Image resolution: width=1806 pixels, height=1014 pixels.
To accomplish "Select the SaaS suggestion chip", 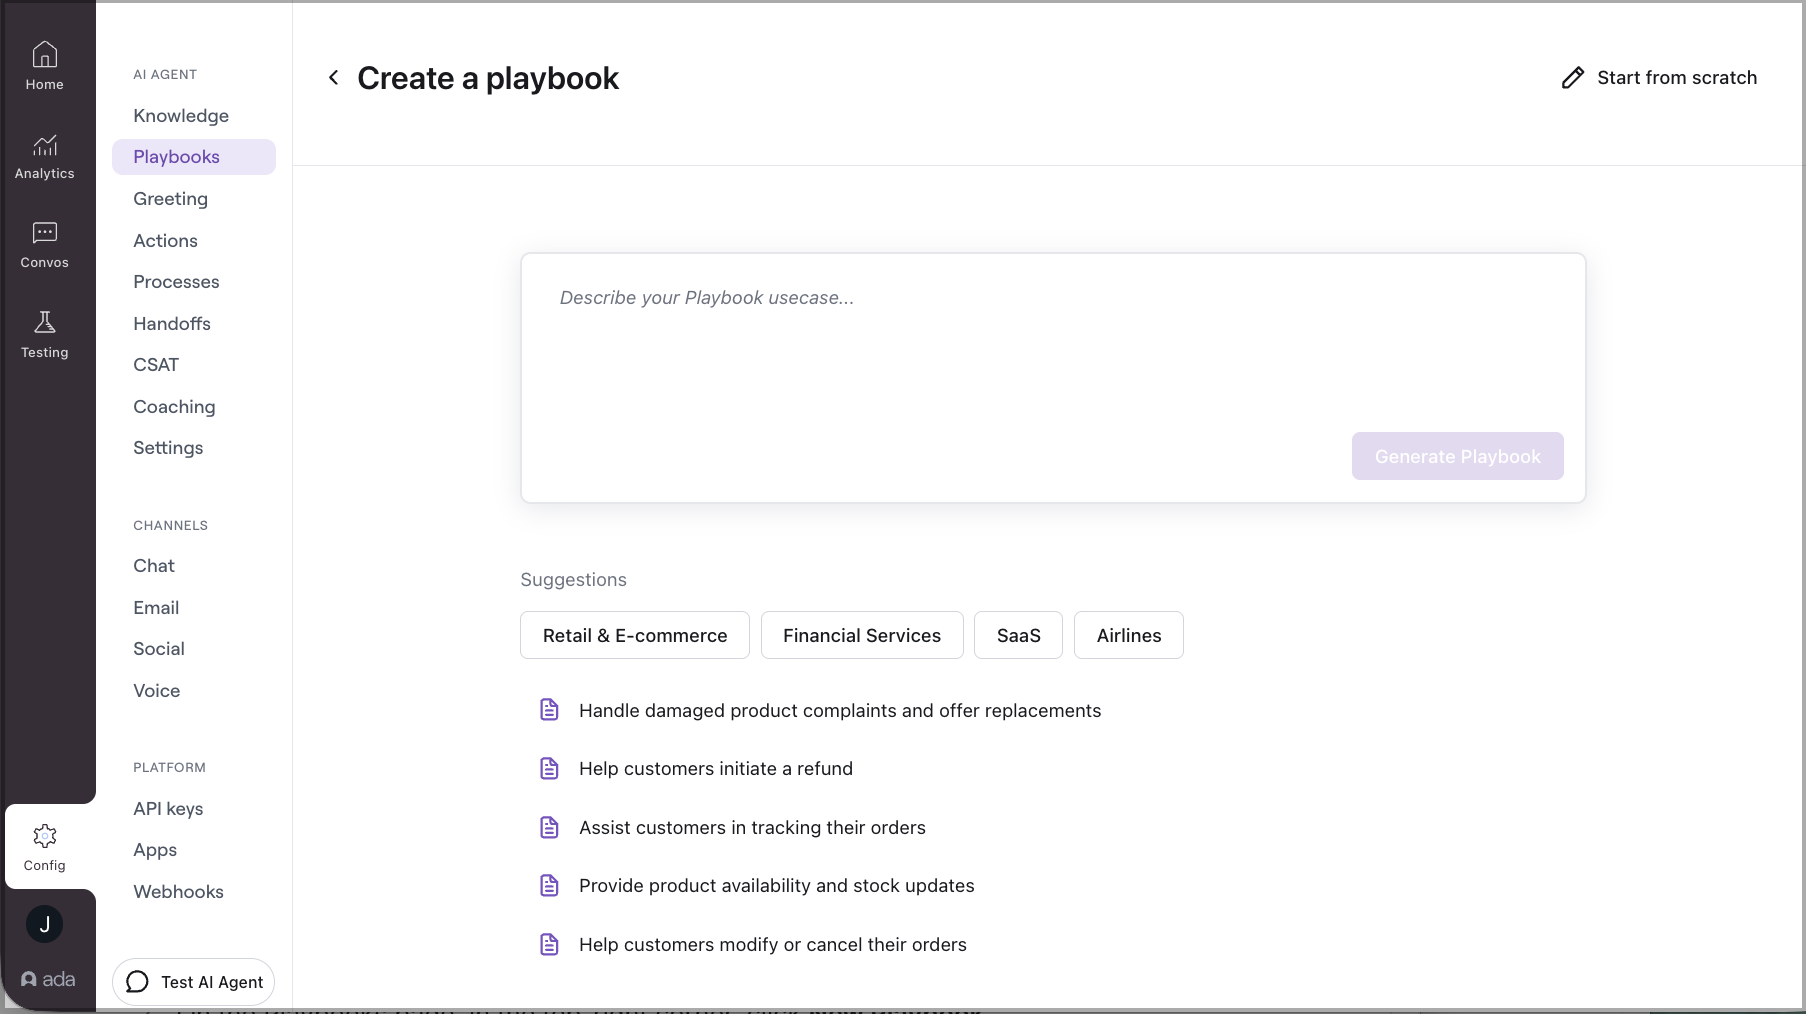I will coord(1018,635).
